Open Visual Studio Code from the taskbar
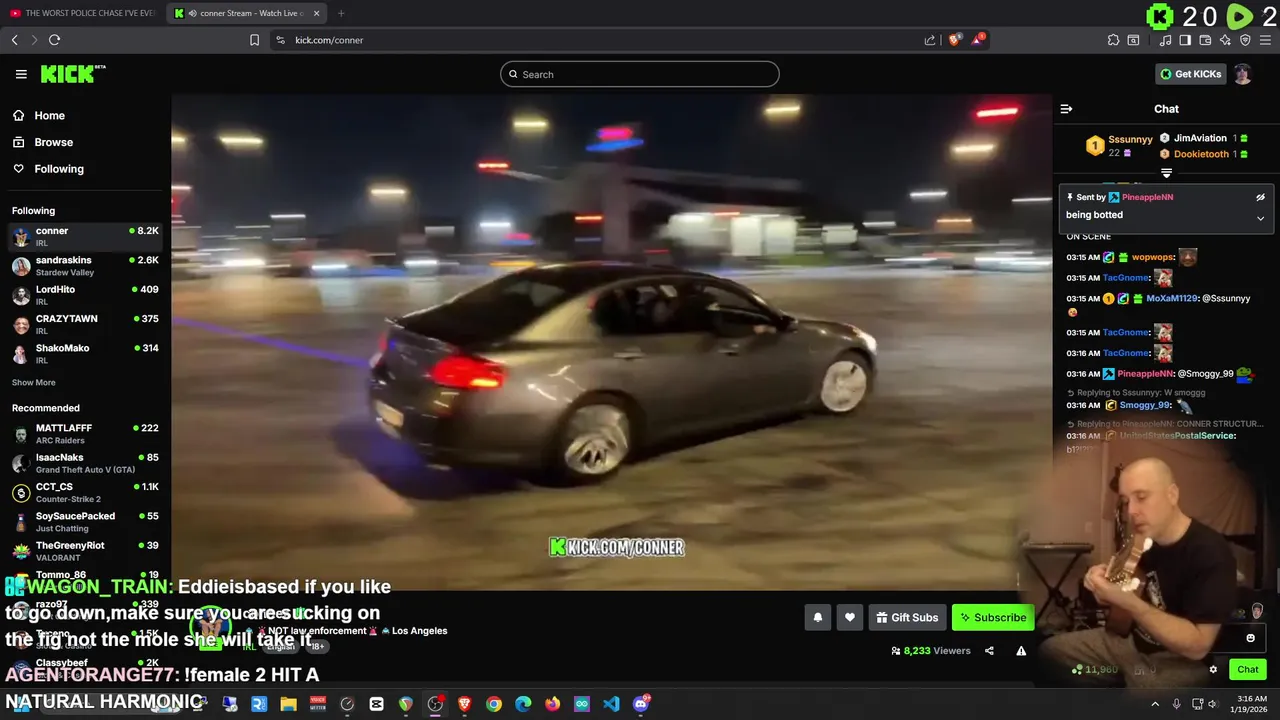Screen dimensions: 1280x720 click(x=611, y=704)
